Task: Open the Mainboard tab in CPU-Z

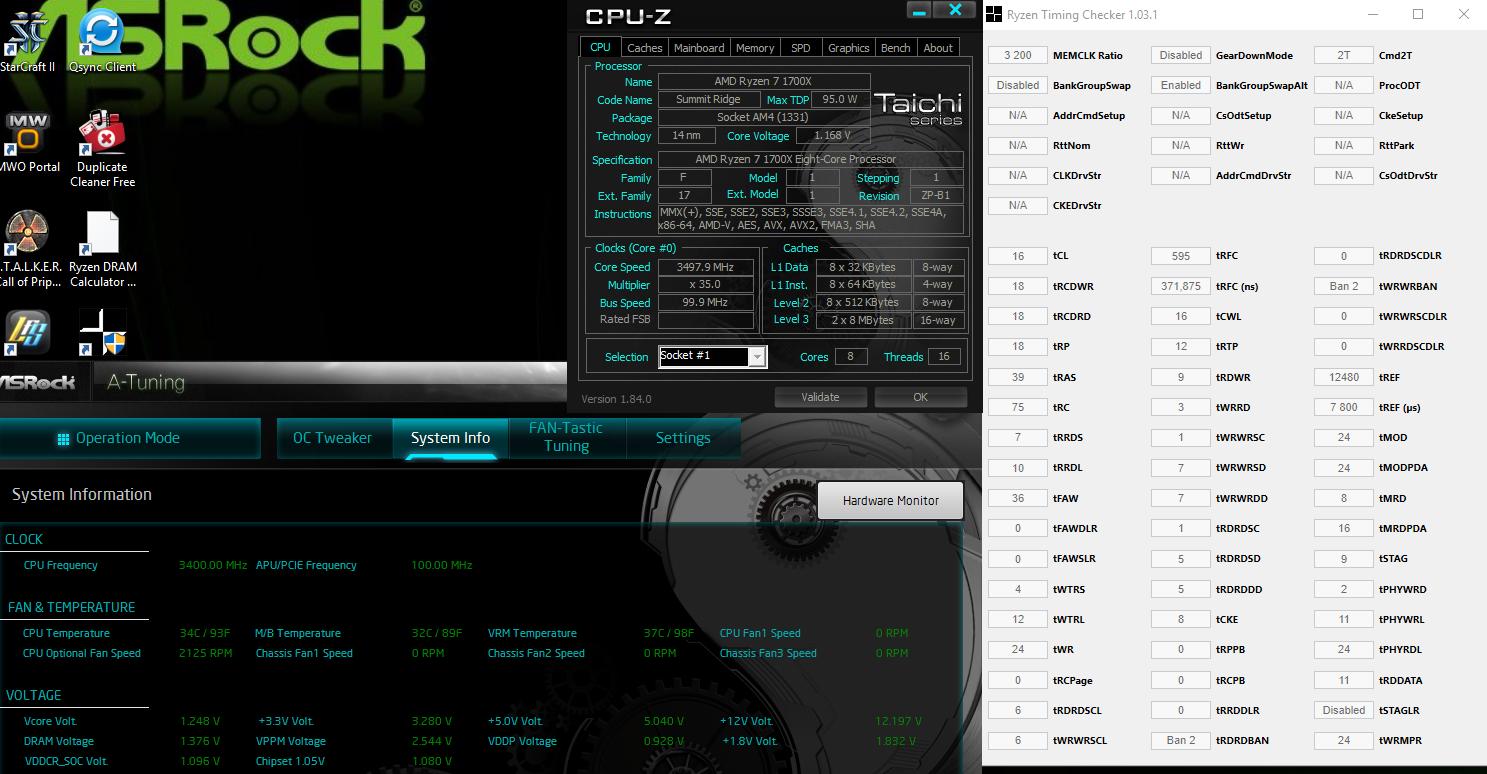Action: [x=699, y=48]
